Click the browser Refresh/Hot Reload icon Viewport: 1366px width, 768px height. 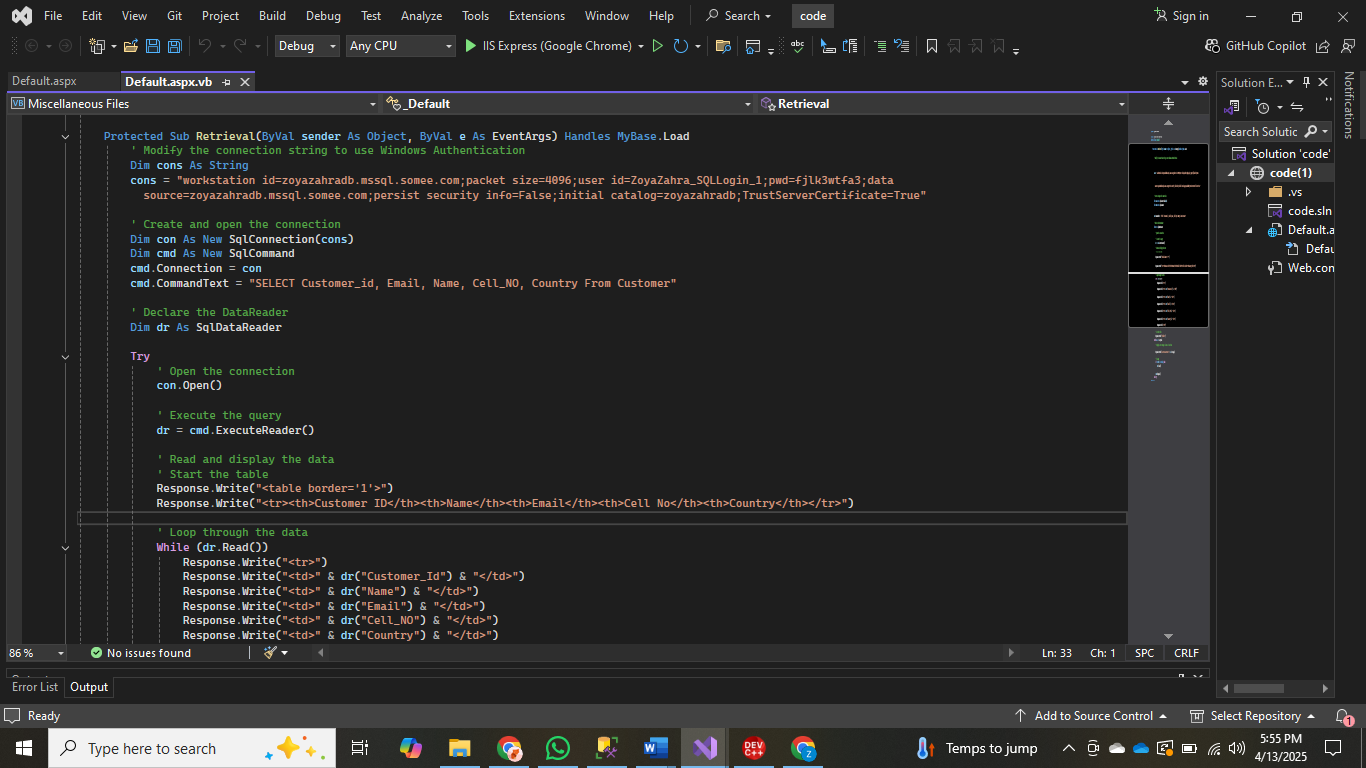pyautogui.click(x=681, y=46)
